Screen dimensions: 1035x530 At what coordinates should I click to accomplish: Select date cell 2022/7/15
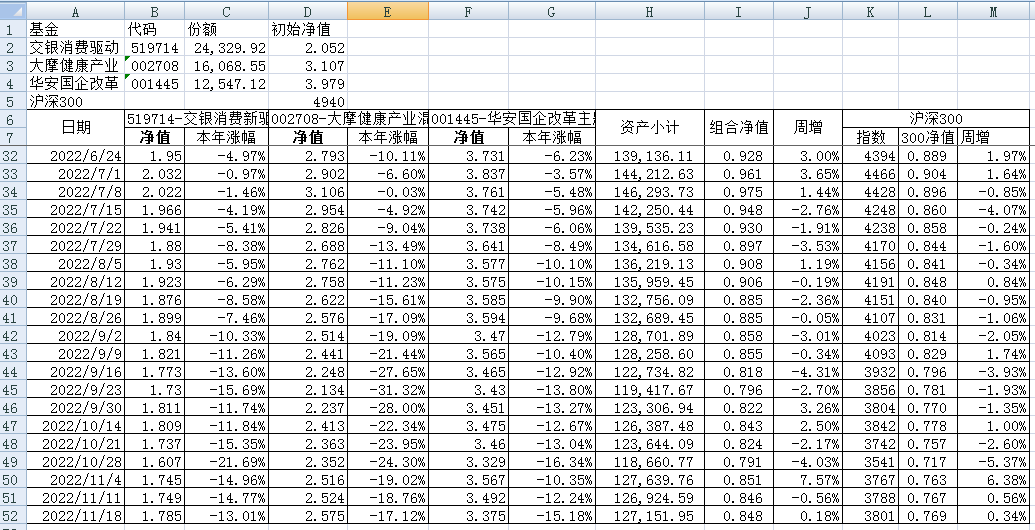tap(75, 210)
